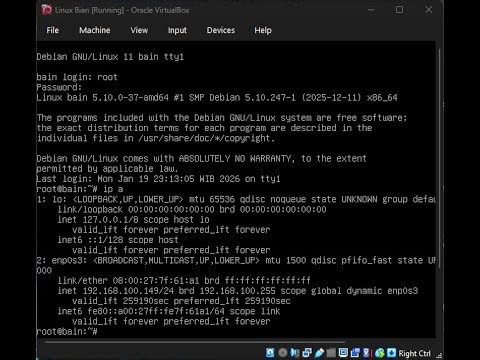Click the '2: enp0s3:' interface line
The width and height of the screenshot is (480, 360).
[x=236, y=260]
